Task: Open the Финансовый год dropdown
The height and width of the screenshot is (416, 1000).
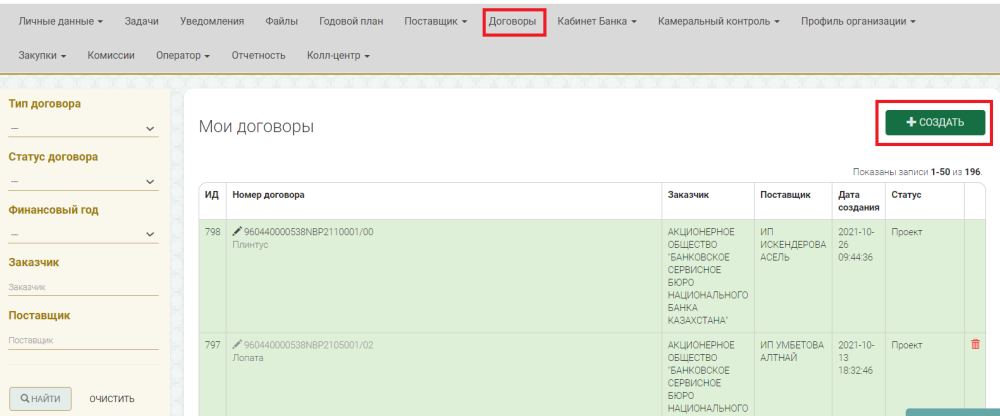Action: [x=83, y=234]
